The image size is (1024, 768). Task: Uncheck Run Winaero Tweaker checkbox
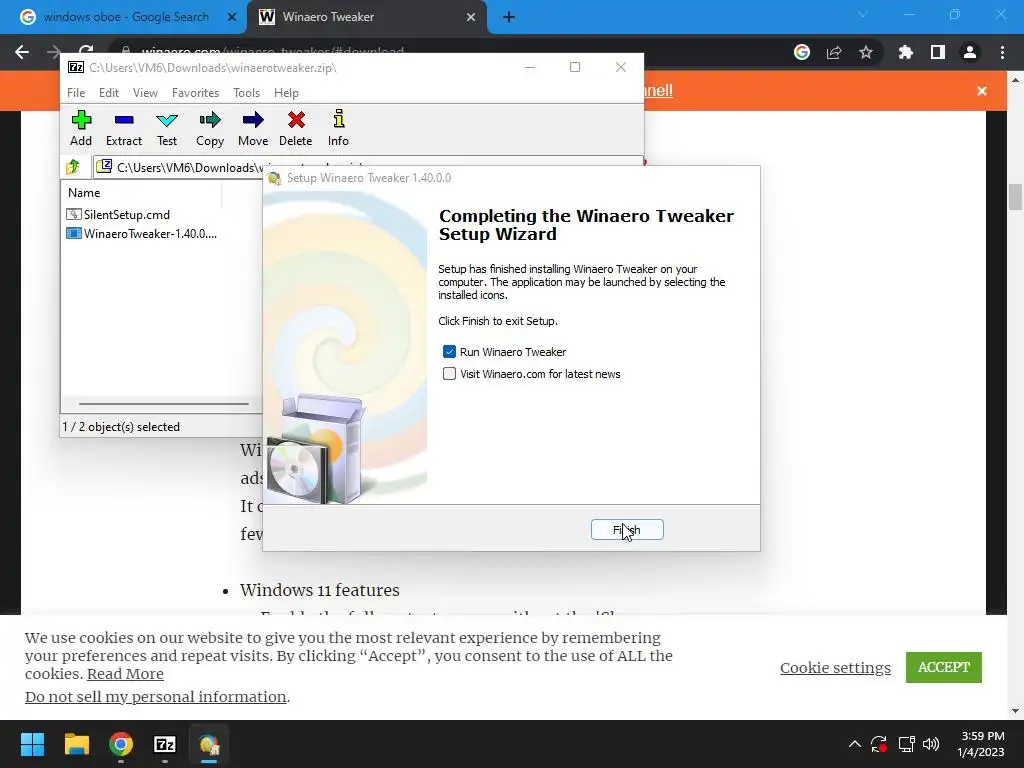pos(449,352)
